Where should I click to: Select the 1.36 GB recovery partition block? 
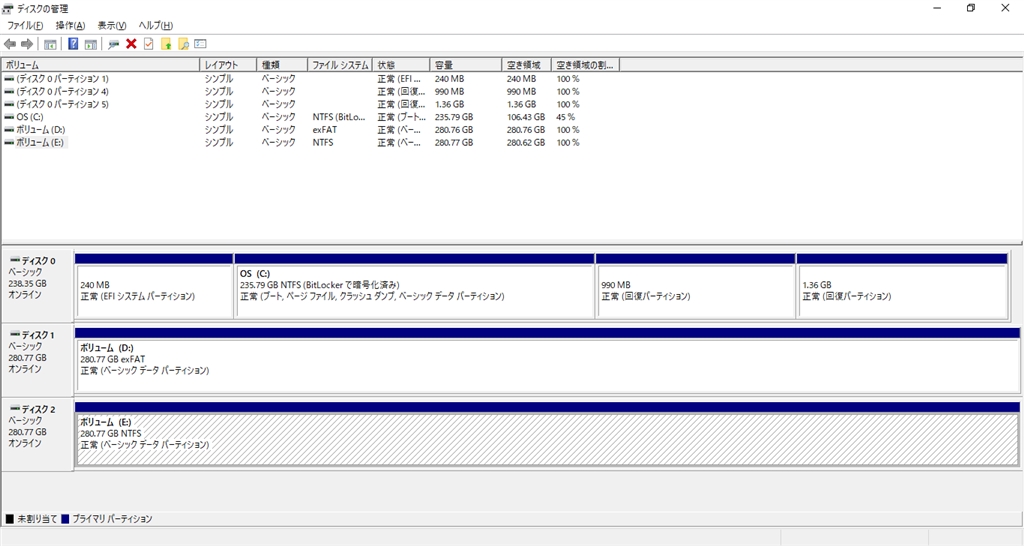pyautogui.click(x=902, y=286)
